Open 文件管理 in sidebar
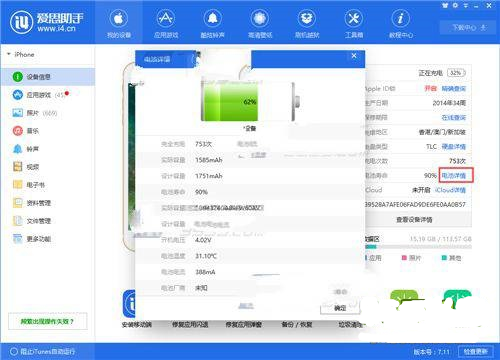 (x=47, y=221)
